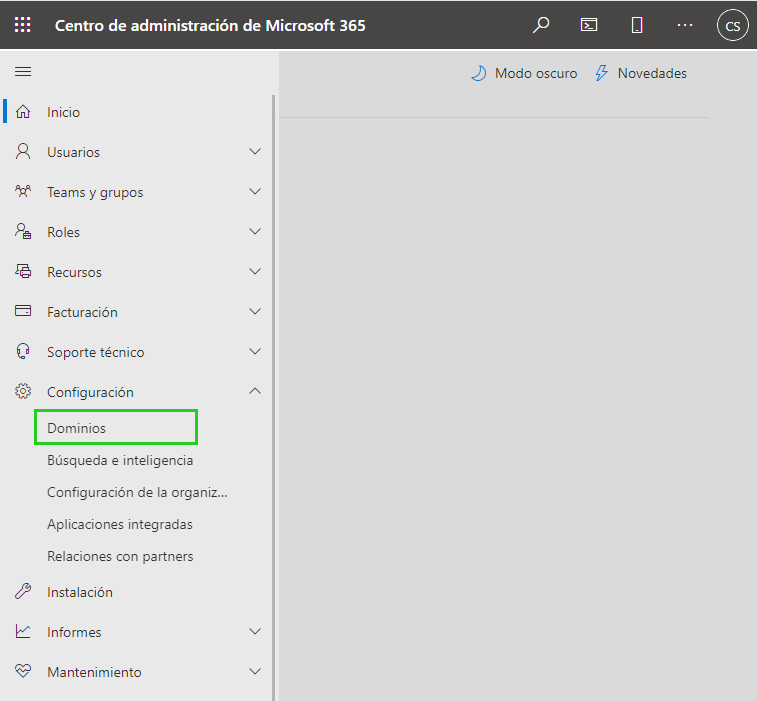Expand the Soporte técnico chevron
The image size is (757, 701).
(x=255, y=351)
